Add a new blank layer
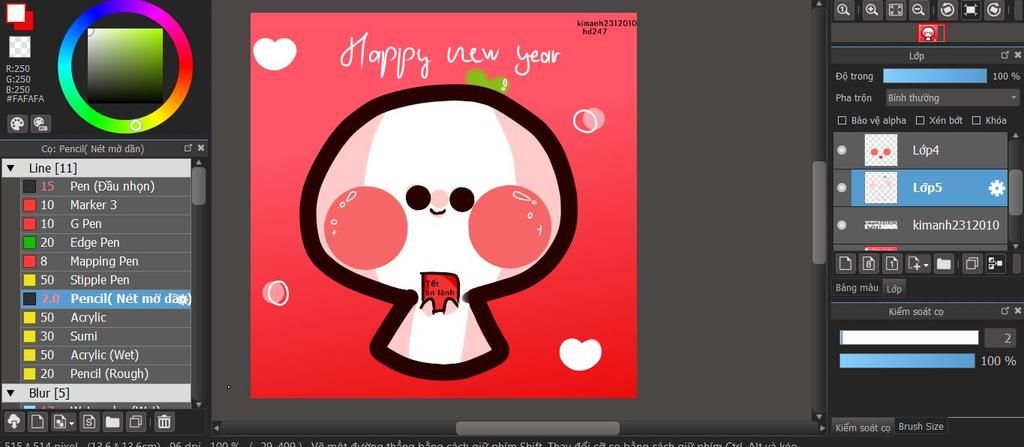This screenshot has height=447, width=1024. [x=846, y=263]
